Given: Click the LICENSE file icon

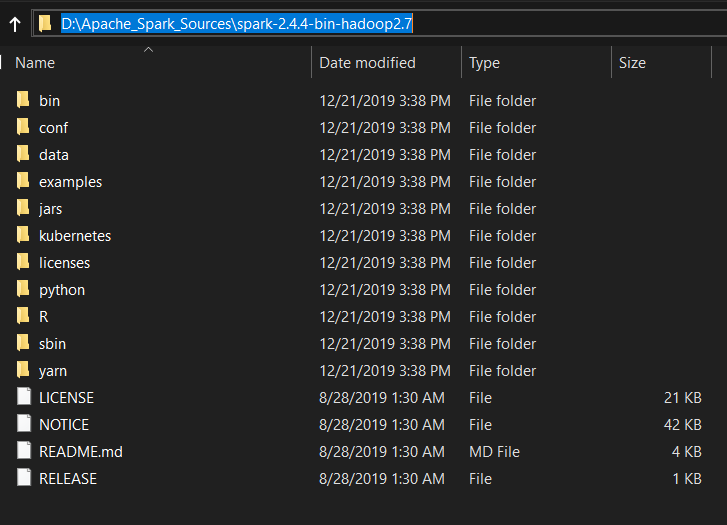Looking at the screenshot, I should [x=24, y=397].
